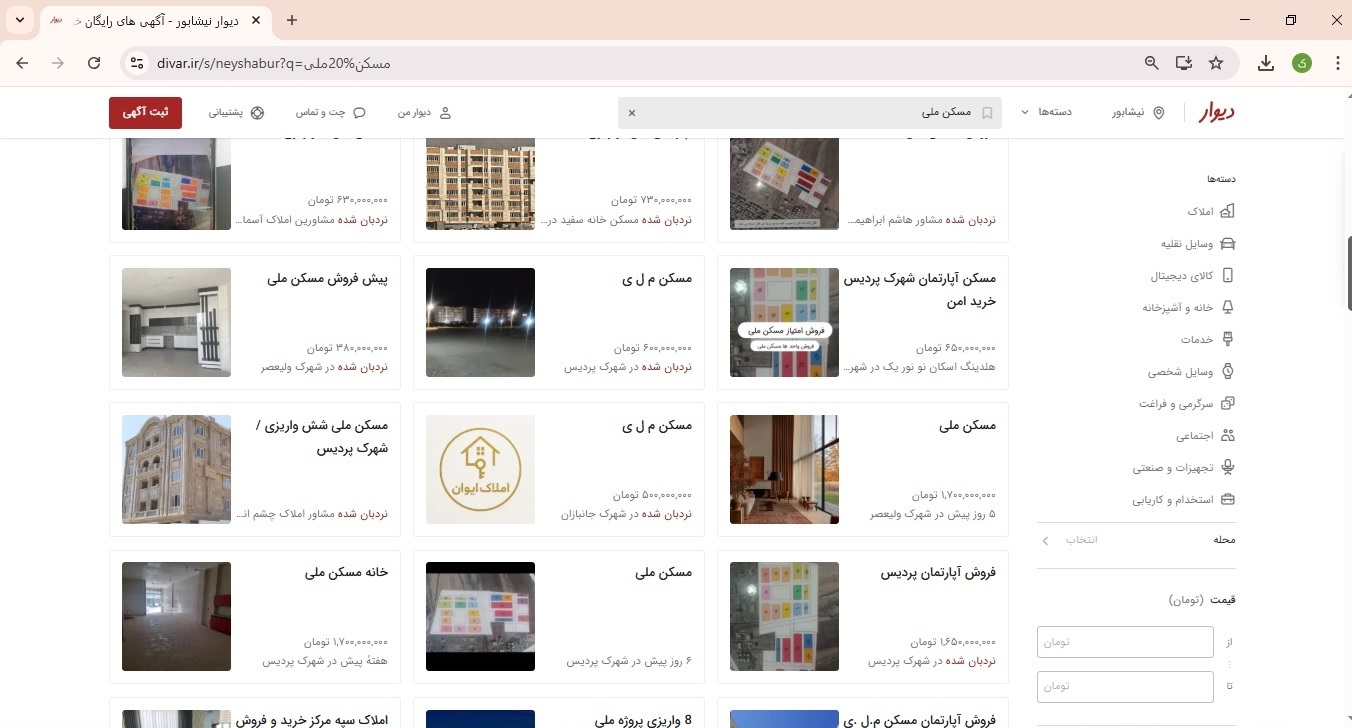
Task: Open the فروش آپارتمان پردیس listing link
Action: pyautogui.click(x=937, y=572)
